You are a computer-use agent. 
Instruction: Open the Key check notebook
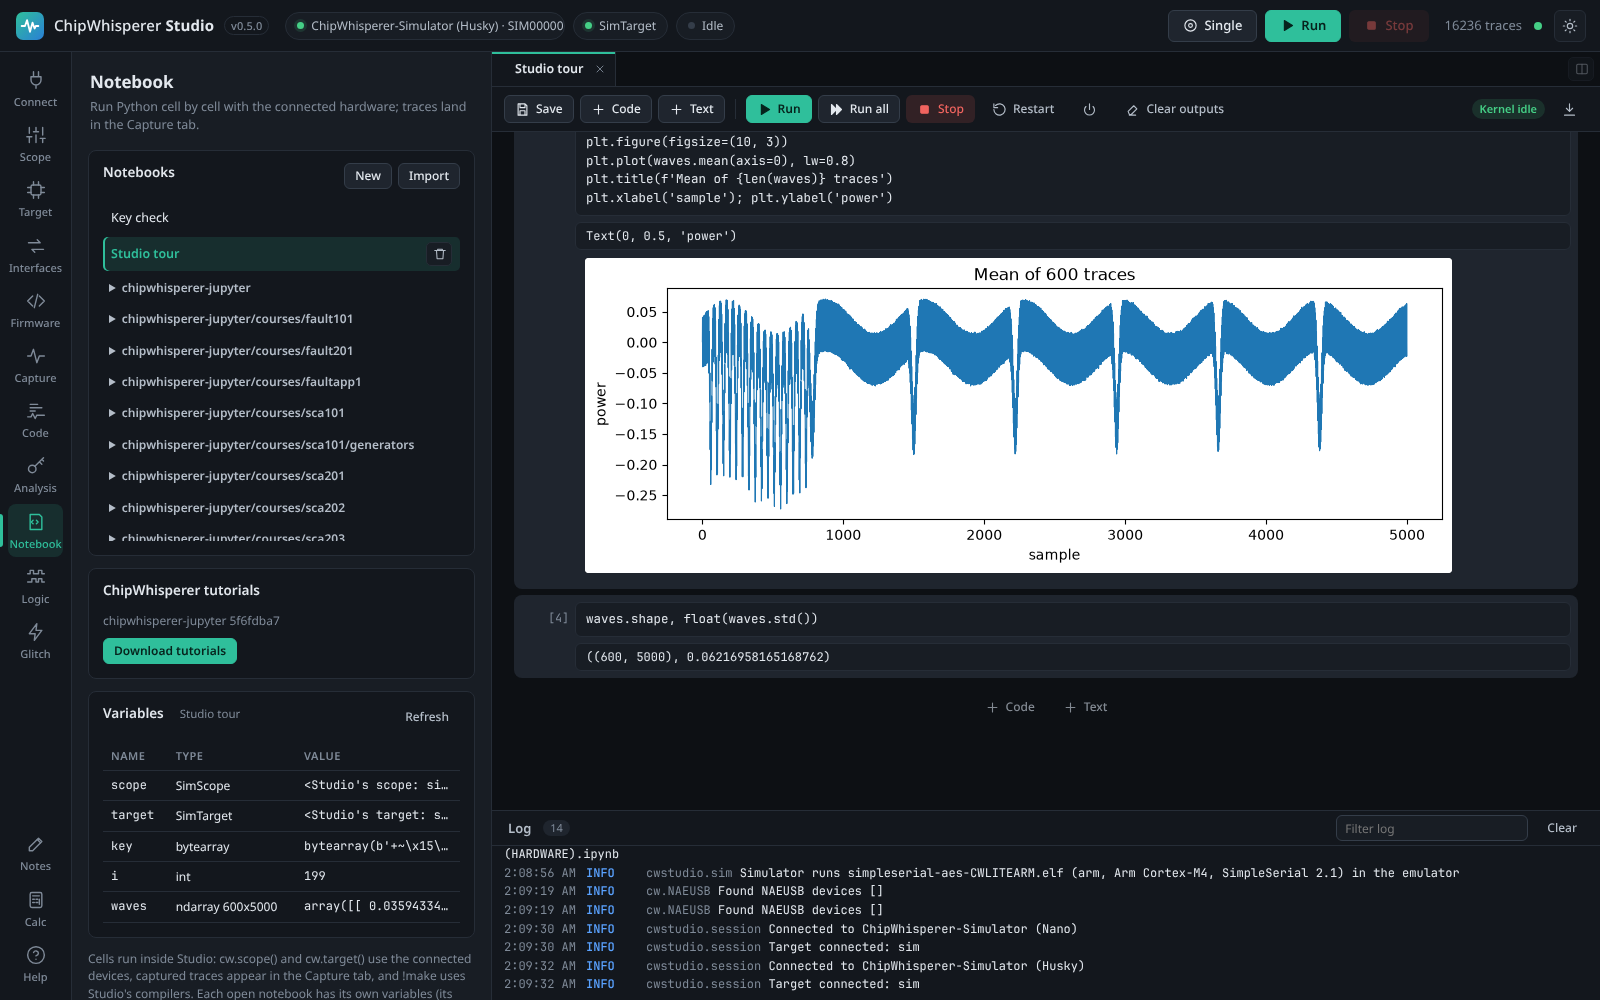click(281, 218)
